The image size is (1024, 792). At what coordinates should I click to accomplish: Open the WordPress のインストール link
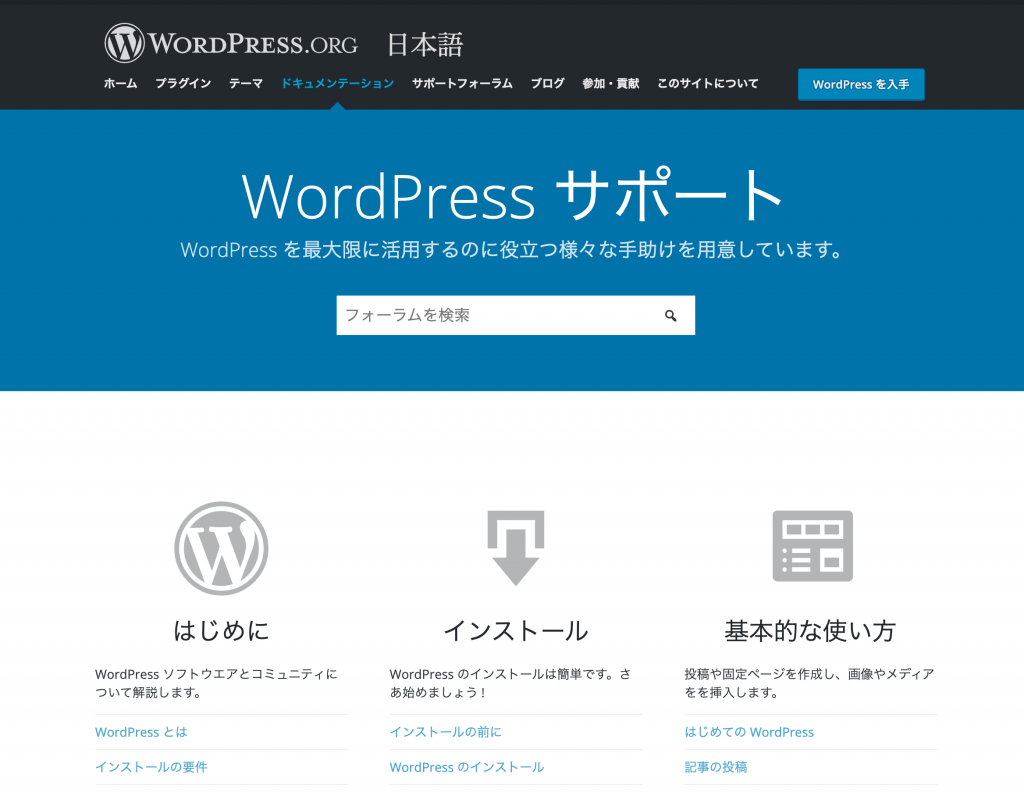(467, 767)
